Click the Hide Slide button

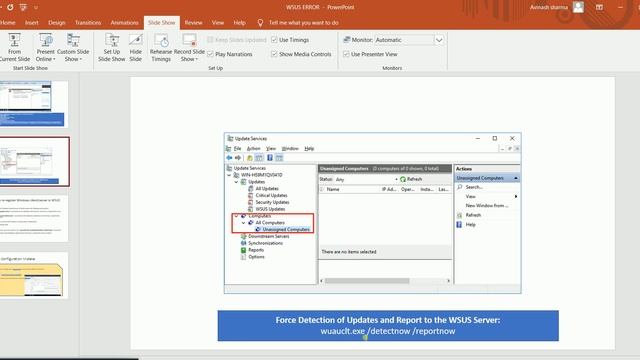click(136, 48)
